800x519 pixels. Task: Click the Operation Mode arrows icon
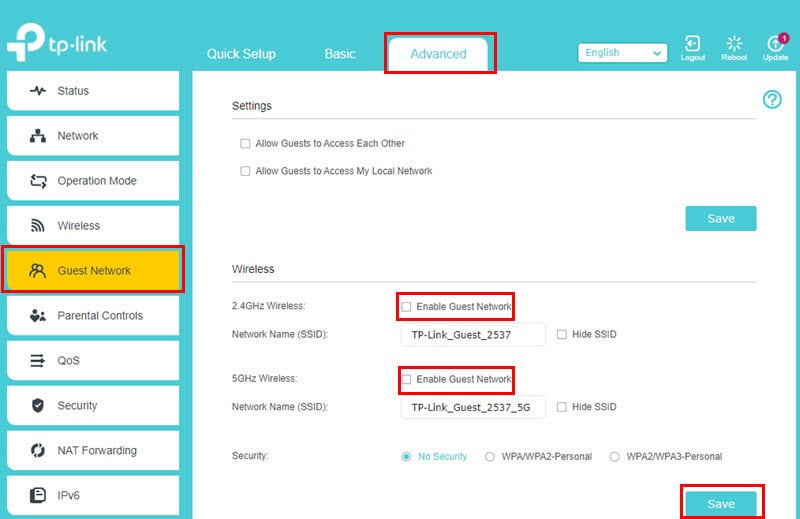[x=38, y=181]
